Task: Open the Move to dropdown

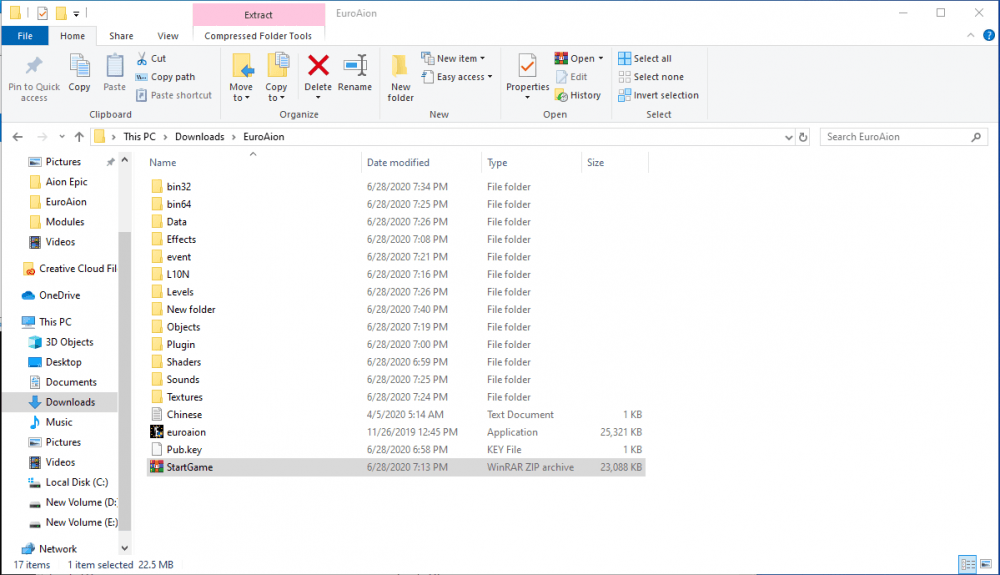Action: pos(241,93)
